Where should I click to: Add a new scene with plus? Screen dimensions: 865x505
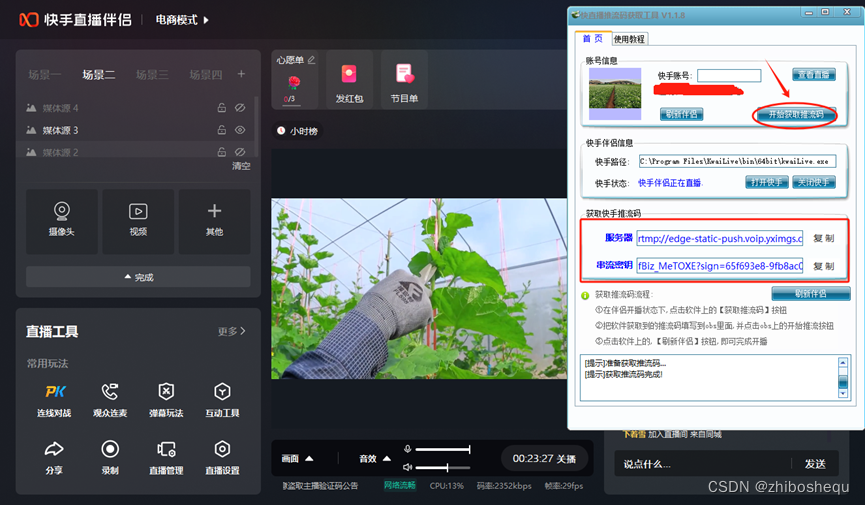241,74
